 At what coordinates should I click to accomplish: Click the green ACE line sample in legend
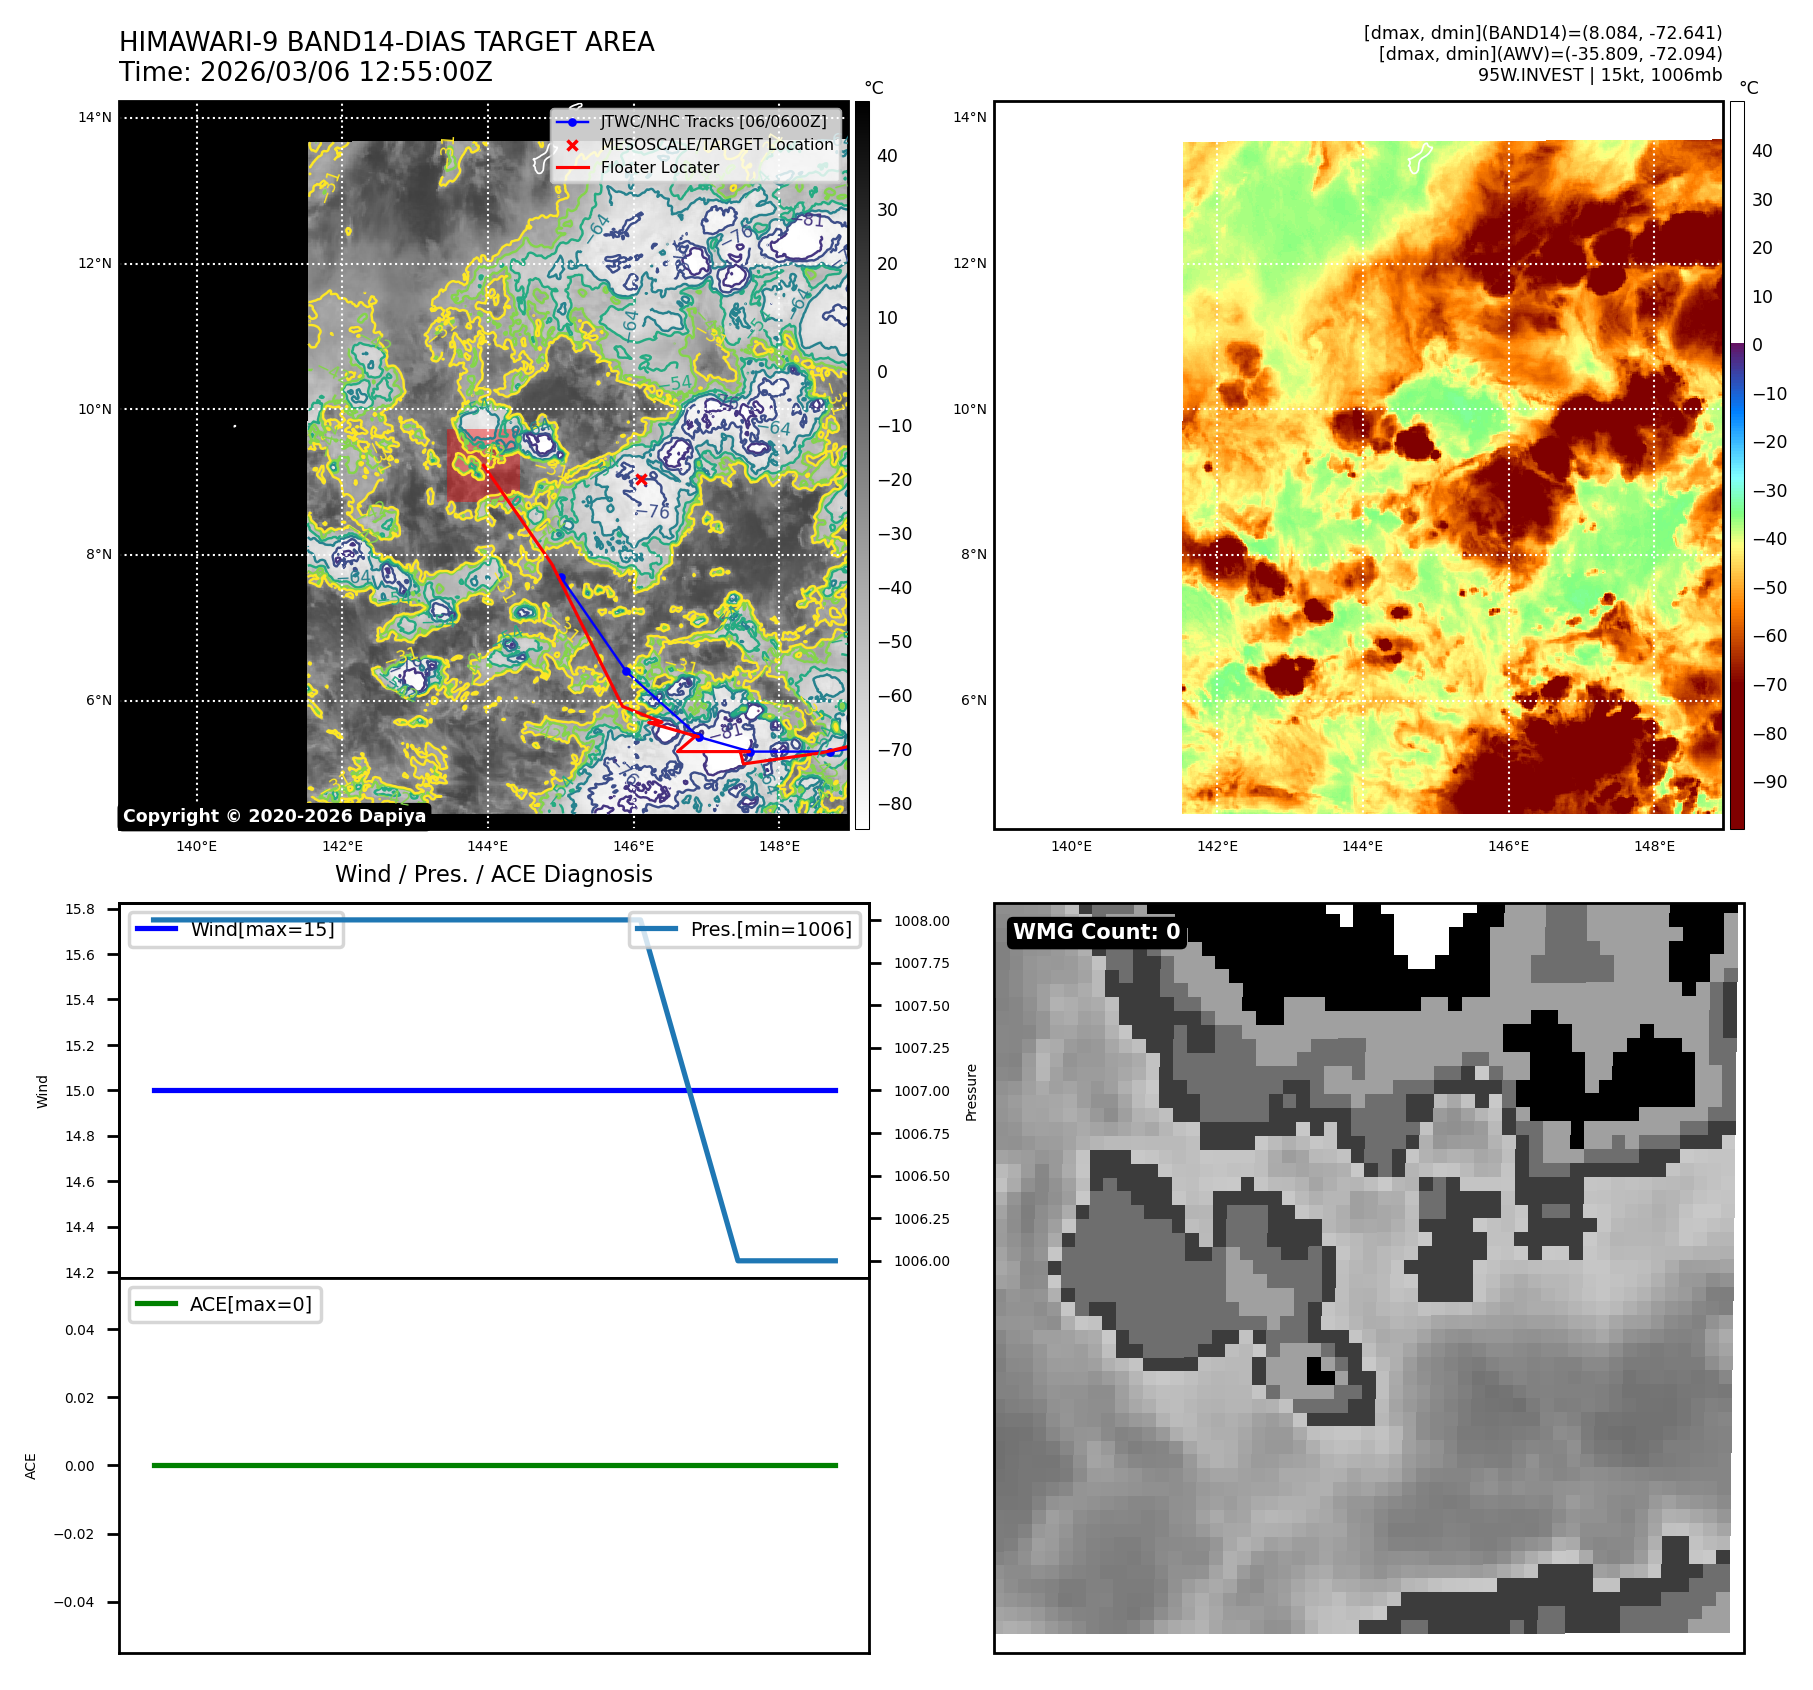pyautogui.click(x=156, y=1304)
